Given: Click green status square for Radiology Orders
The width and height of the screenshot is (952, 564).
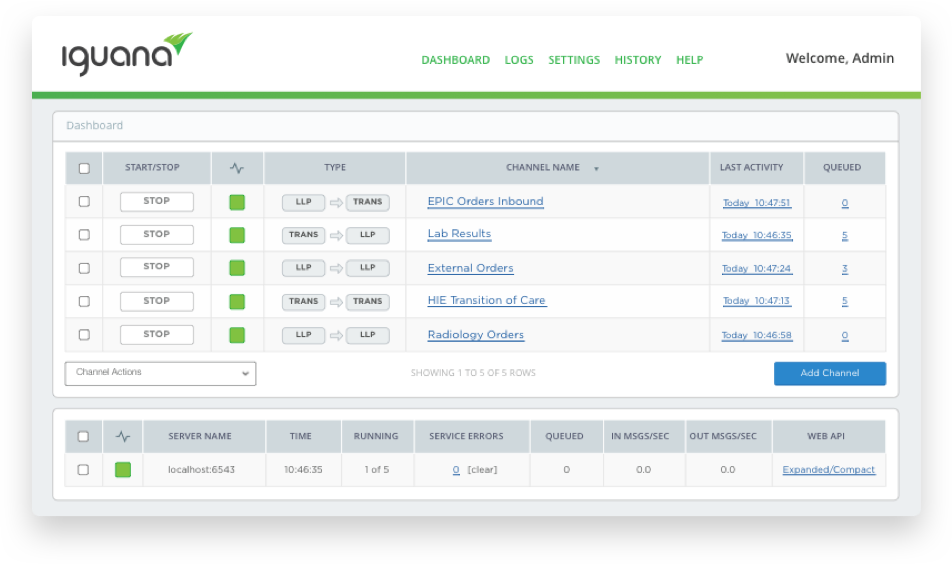Looking at the screenshot, I should coord(237,335).
